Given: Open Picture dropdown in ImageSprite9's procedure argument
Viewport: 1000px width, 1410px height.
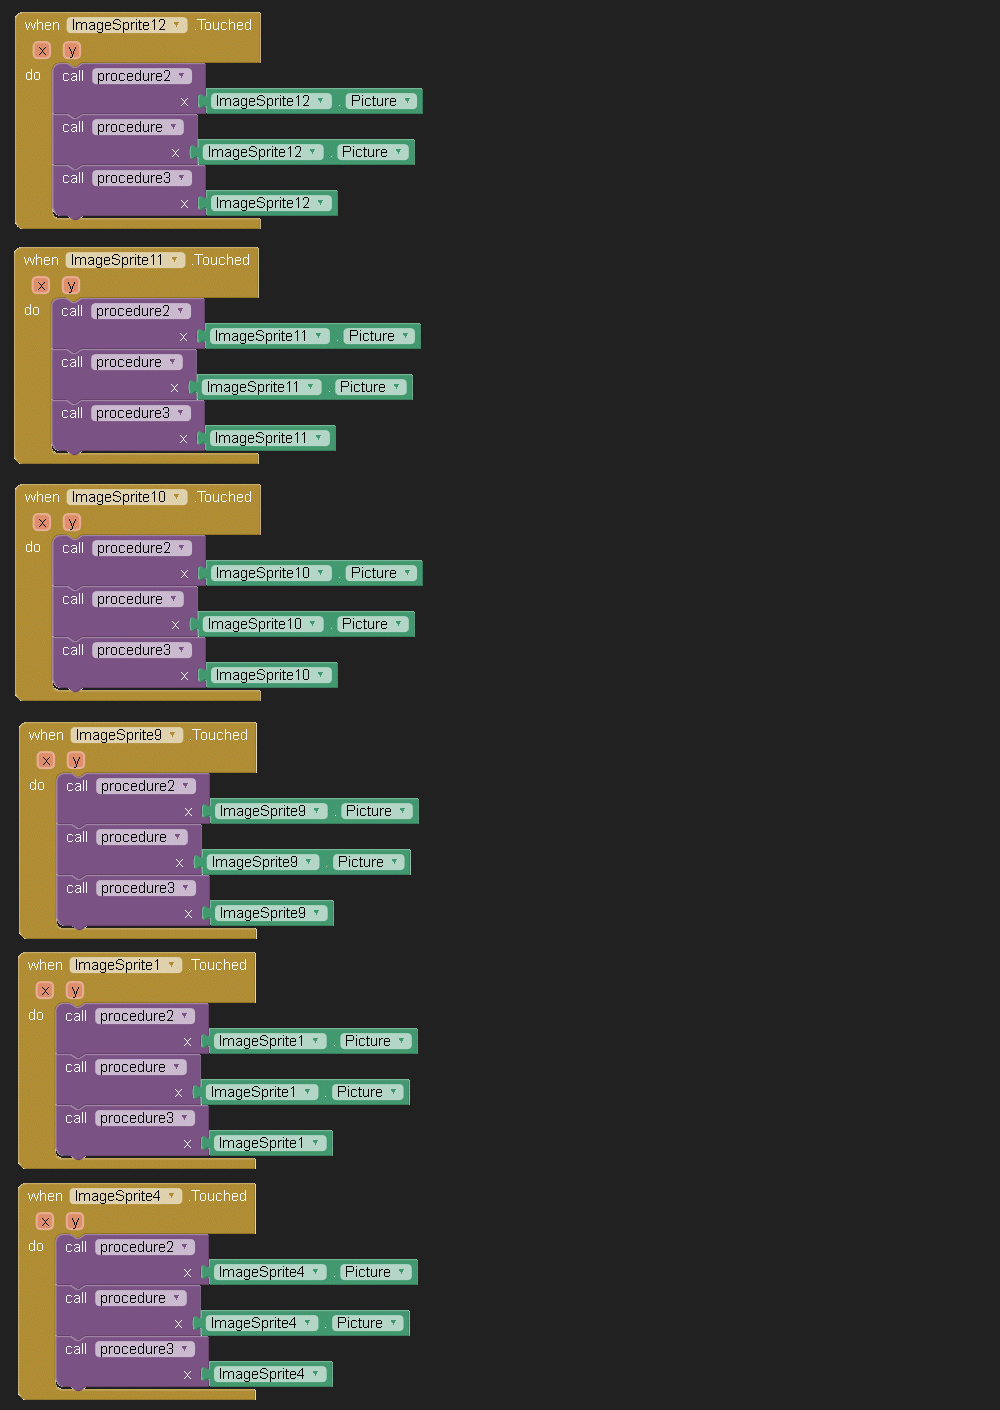Looking at the screenshot, I should 395,862.
